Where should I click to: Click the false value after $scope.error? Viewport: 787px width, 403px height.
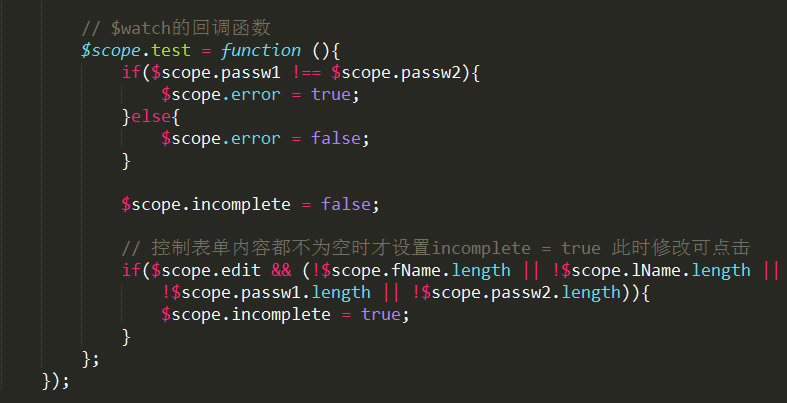[x=336, y=139]
